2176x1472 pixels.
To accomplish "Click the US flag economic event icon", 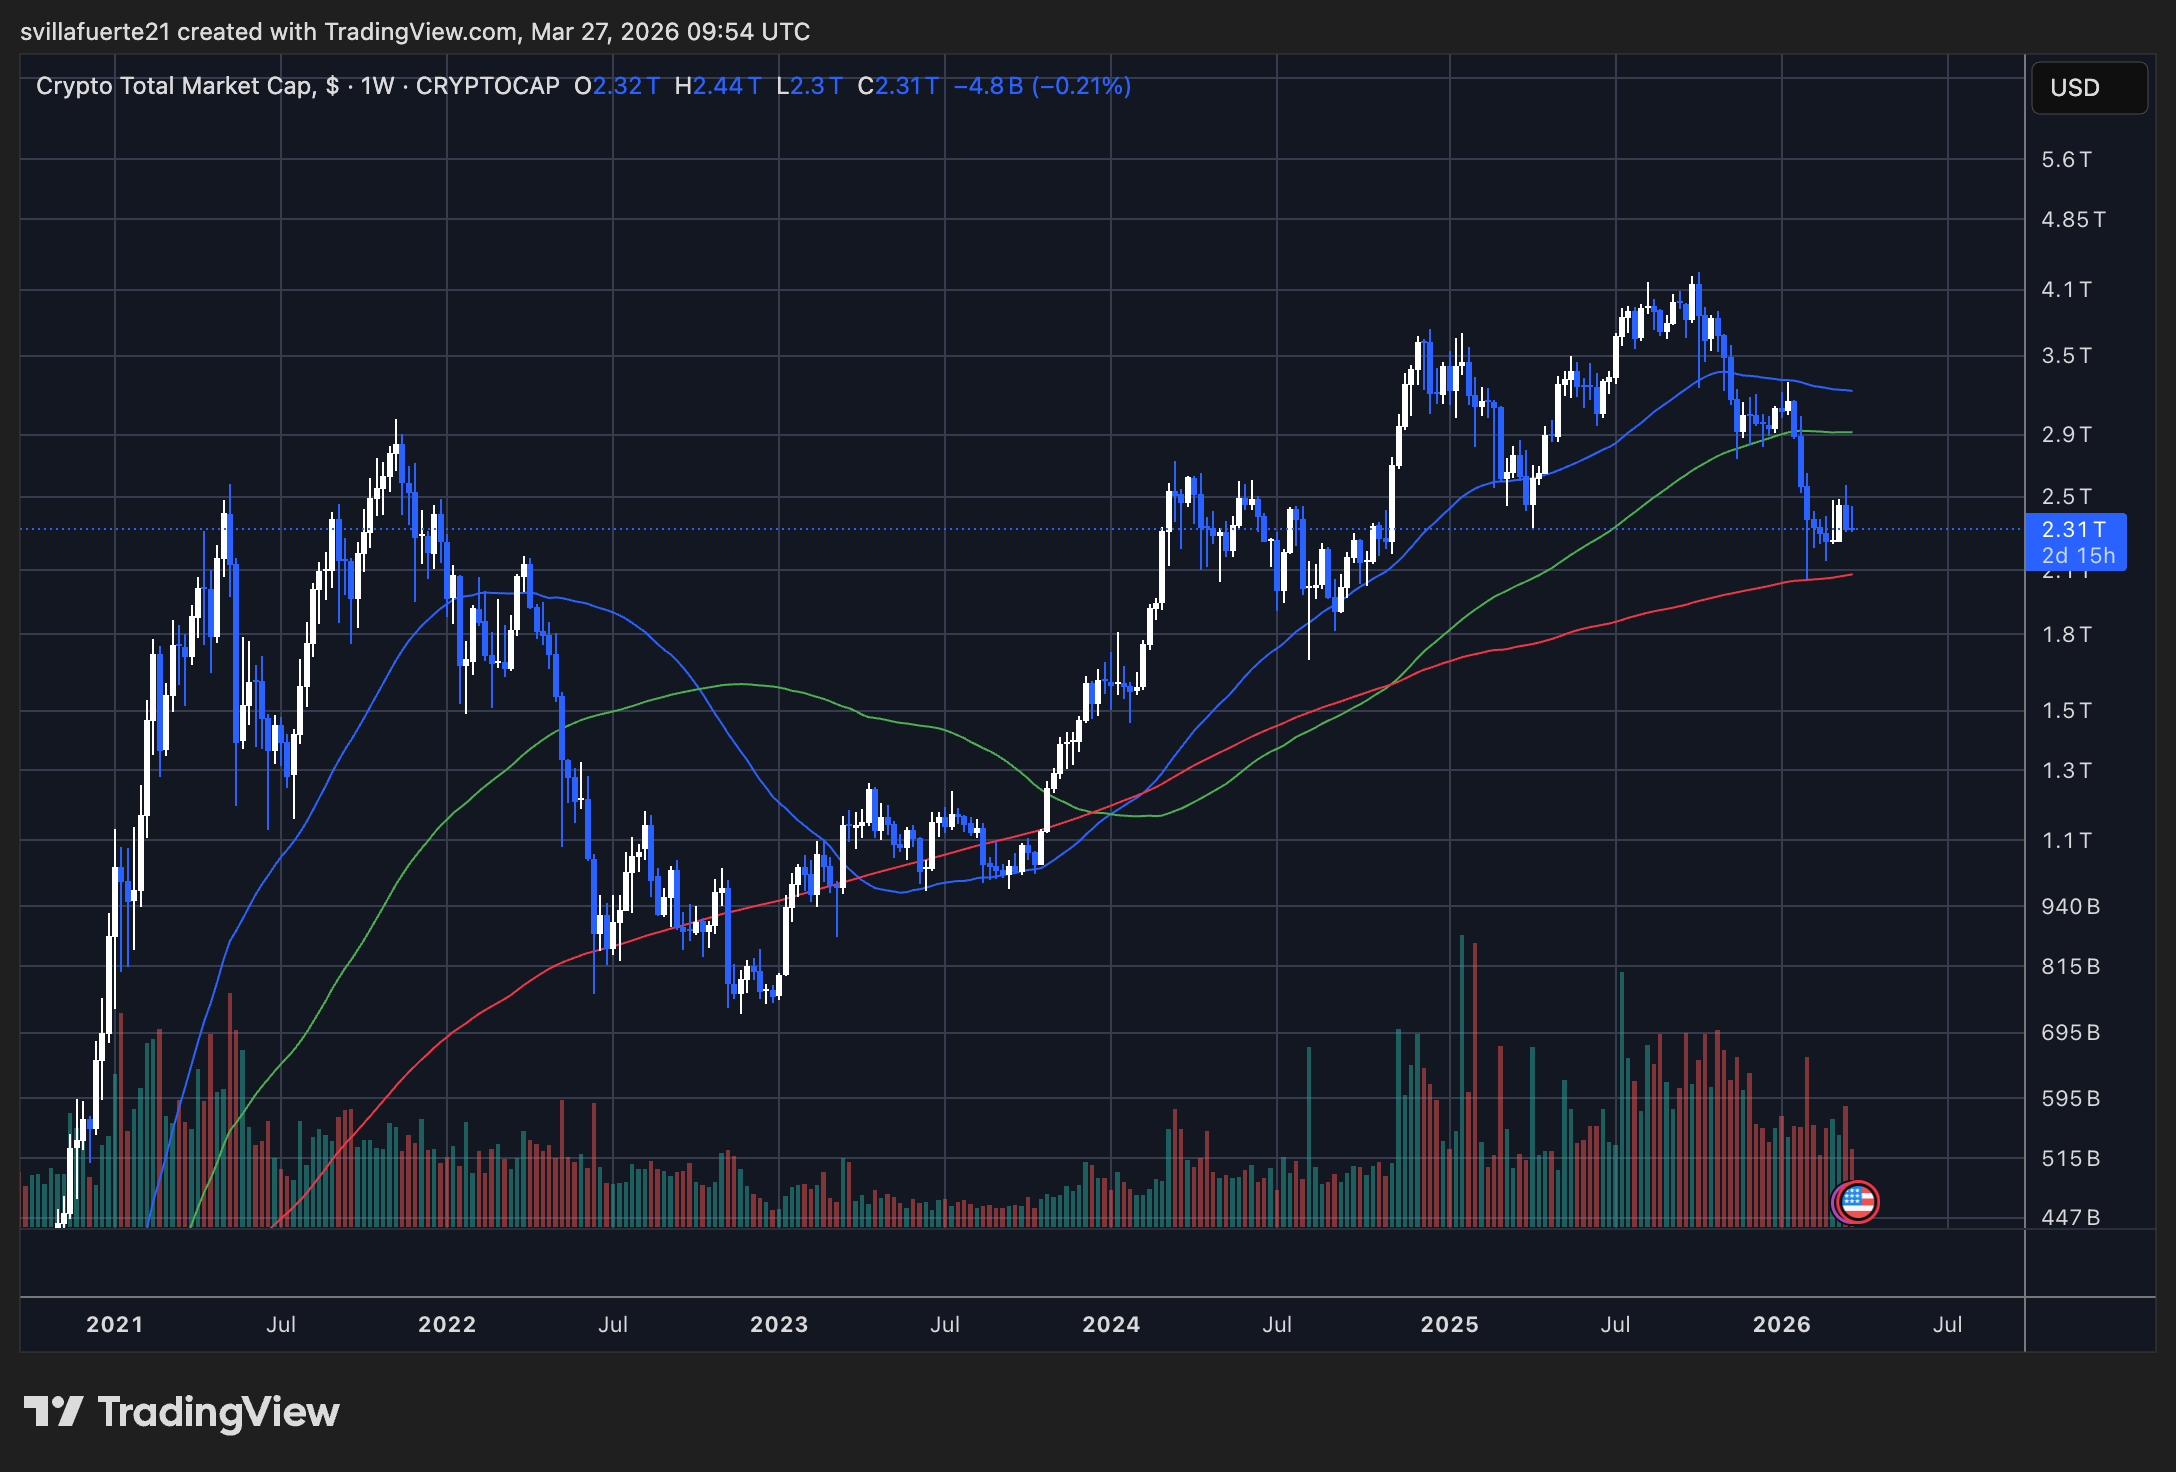I will [1857, 1201].
